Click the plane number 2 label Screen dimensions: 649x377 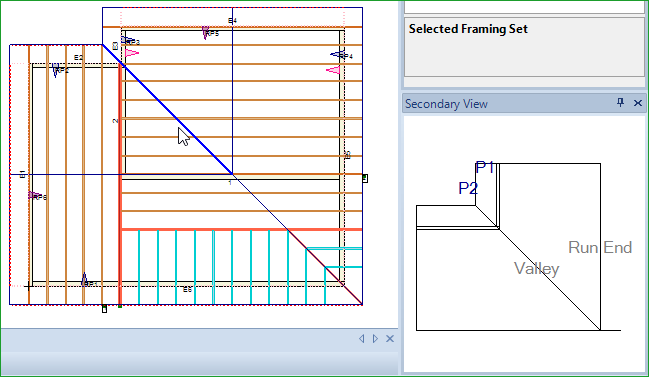pyautogui.click(x=115, y=121)
